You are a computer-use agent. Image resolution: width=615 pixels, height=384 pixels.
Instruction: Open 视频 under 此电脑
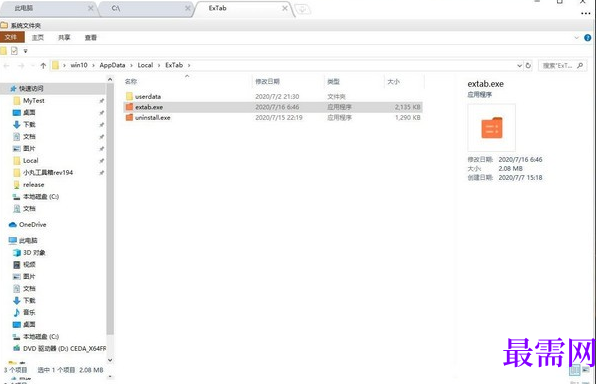[29, 265]
